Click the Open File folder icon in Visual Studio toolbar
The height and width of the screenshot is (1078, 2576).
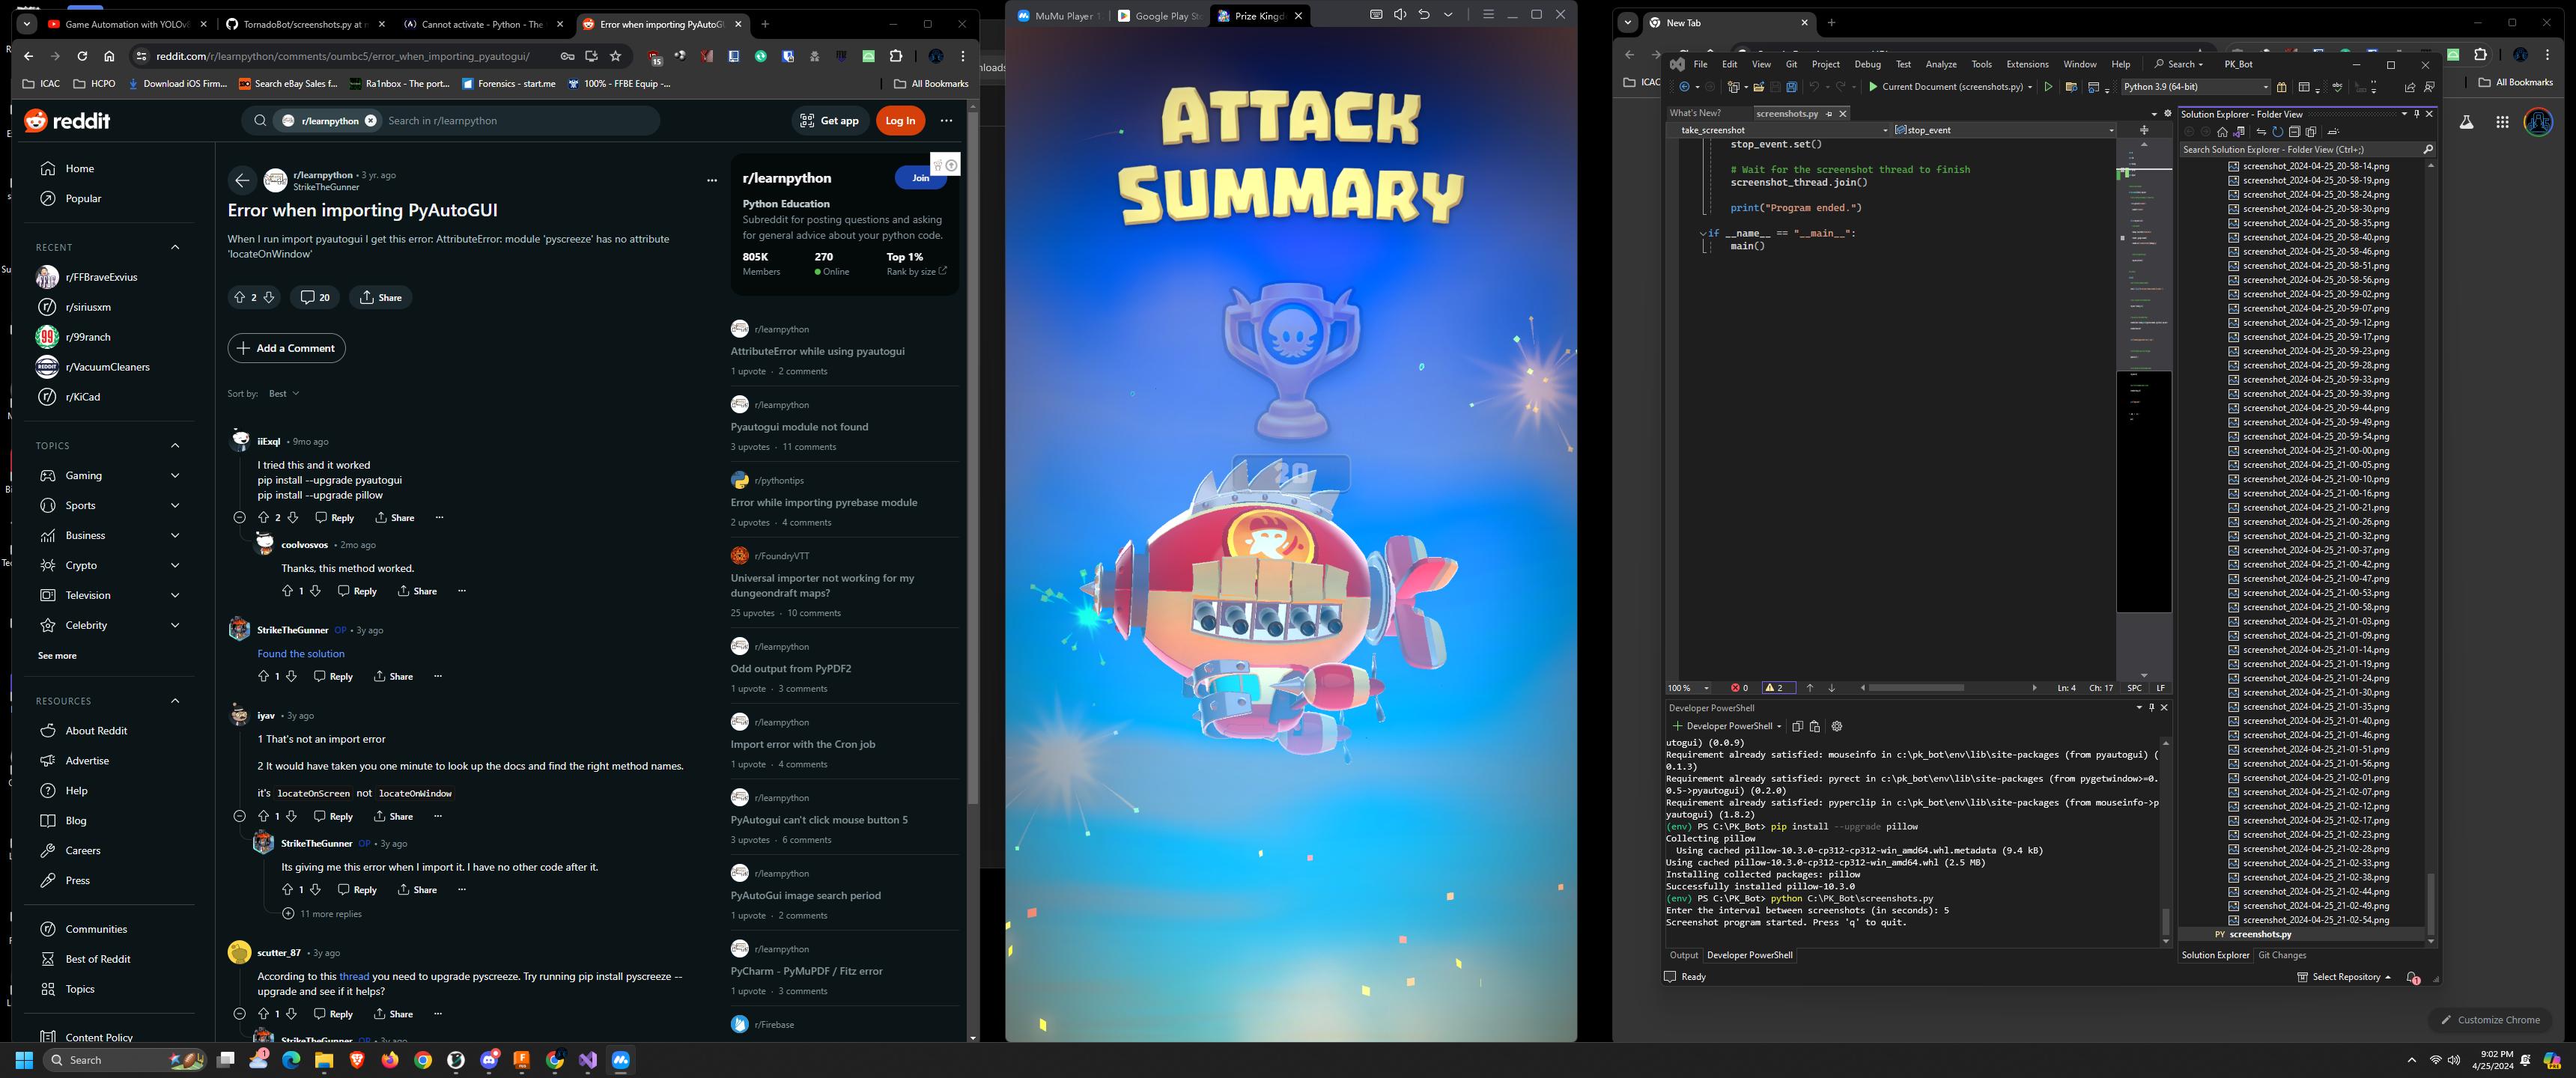(x=1758, y=87)
